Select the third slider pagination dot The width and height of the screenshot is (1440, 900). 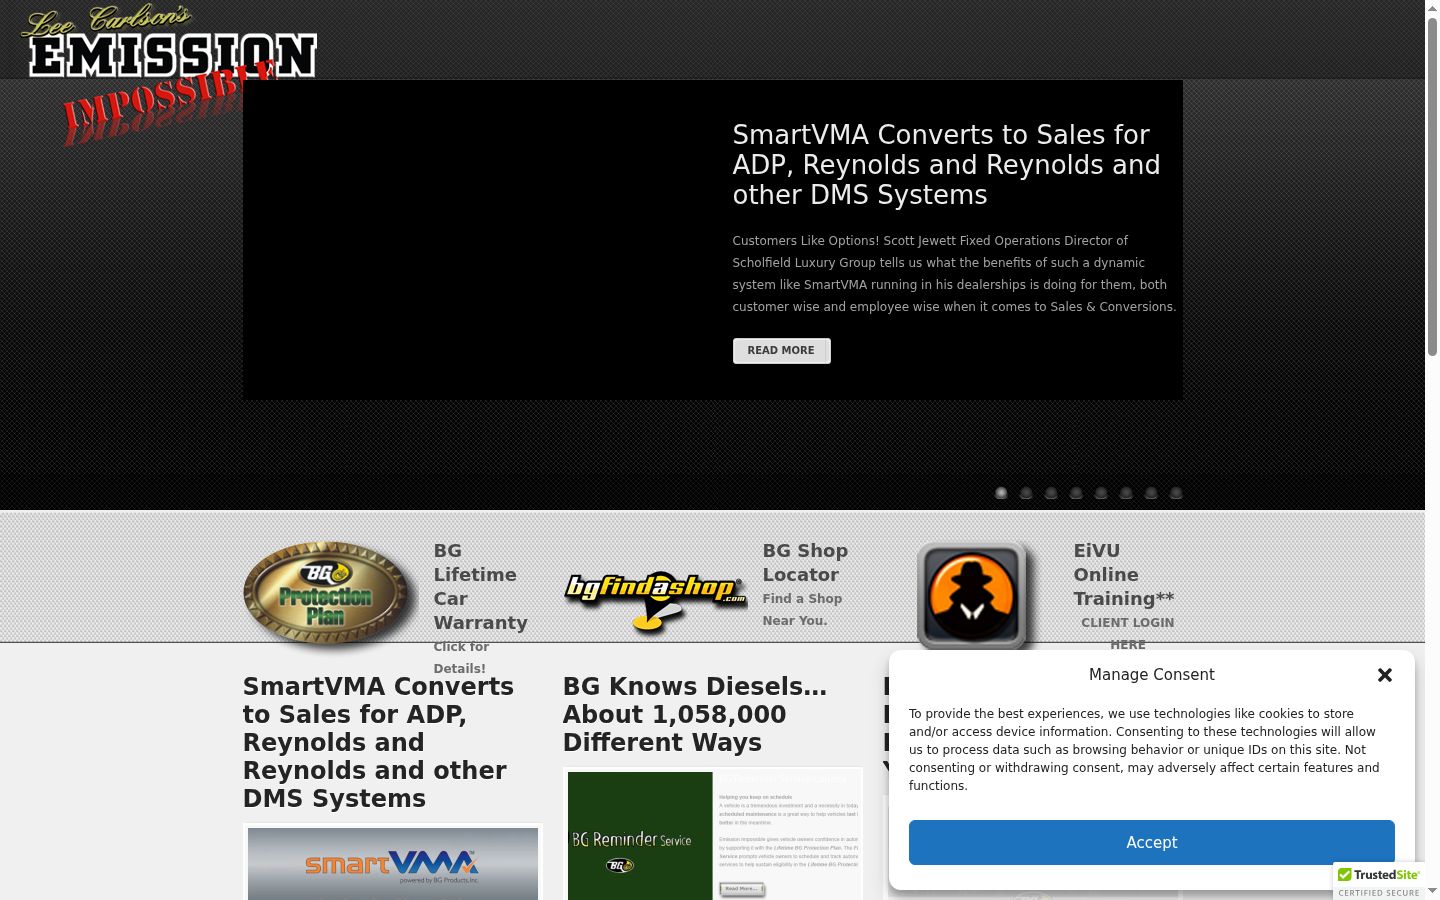coord(1051,493)
